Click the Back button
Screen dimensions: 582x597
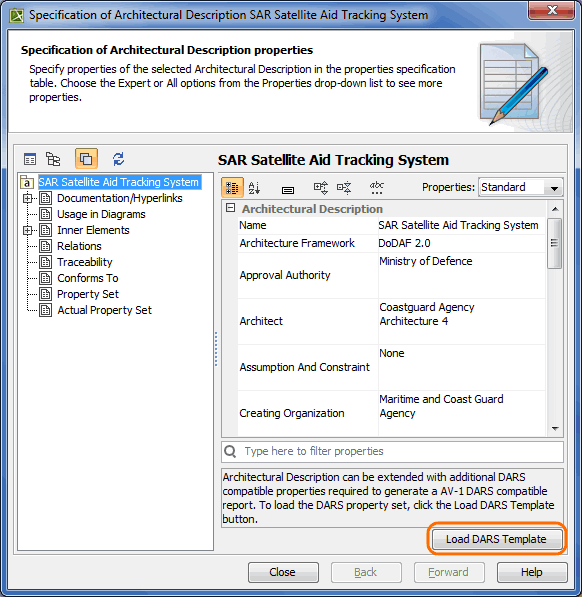coord(366,572)
